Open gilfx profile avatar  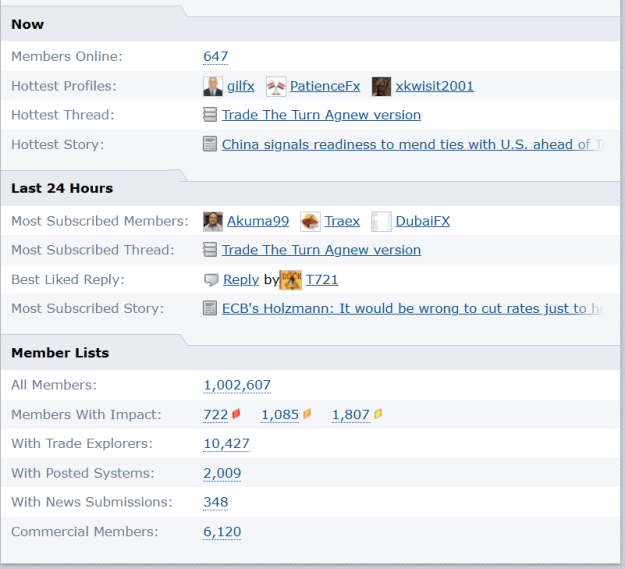pos(212,86)
